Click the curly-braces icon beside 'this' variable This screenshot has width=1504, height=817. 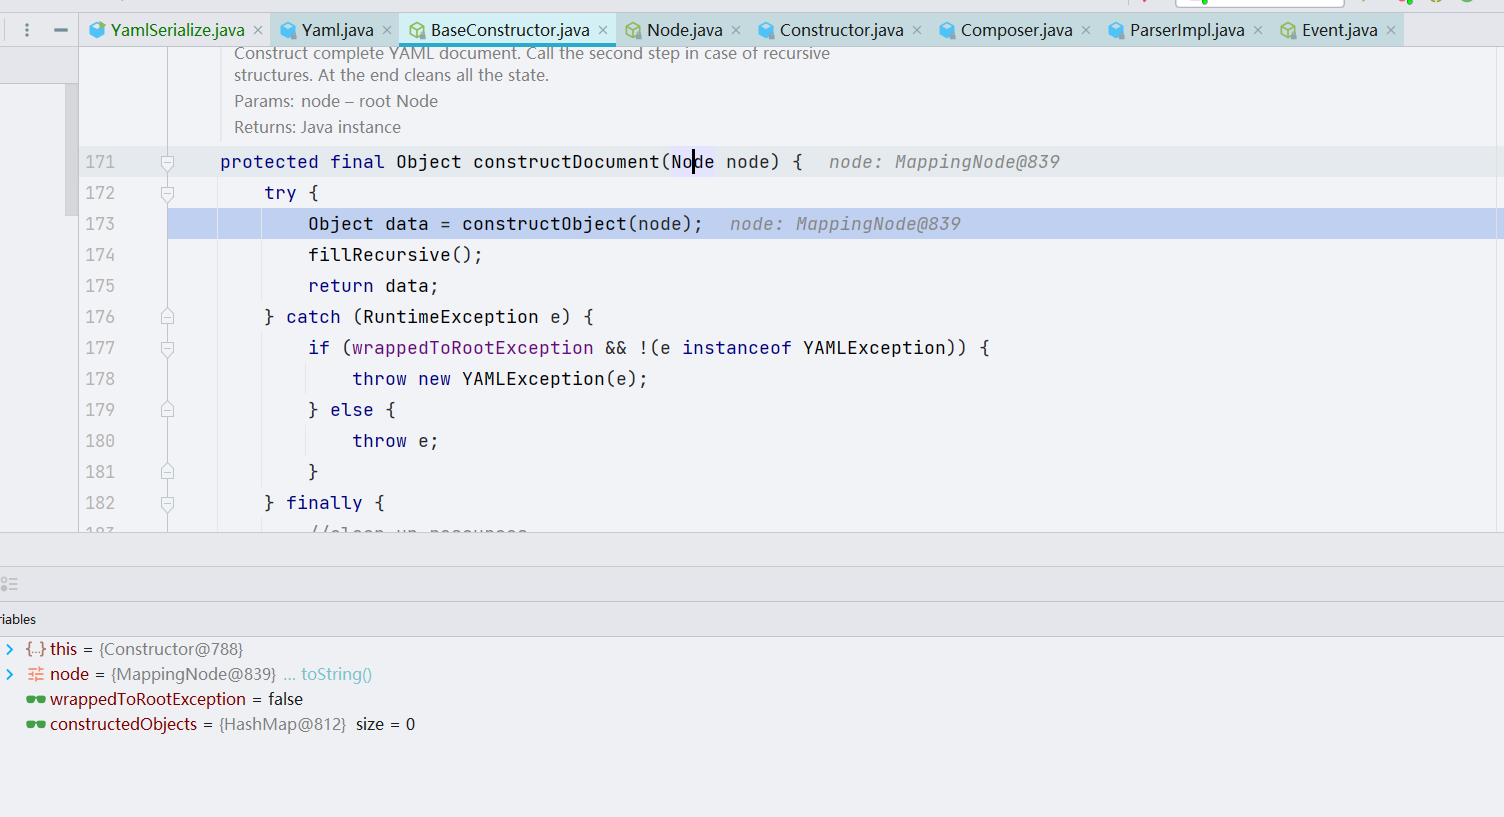coord(36,650)
